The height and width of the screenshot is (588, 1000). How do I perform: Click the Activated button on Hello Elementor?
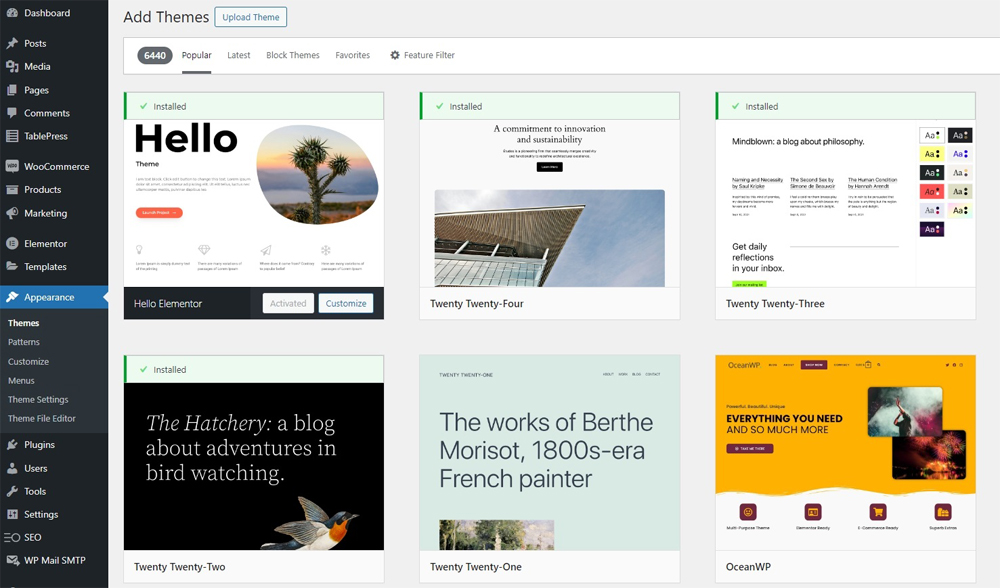coord(288,304)
